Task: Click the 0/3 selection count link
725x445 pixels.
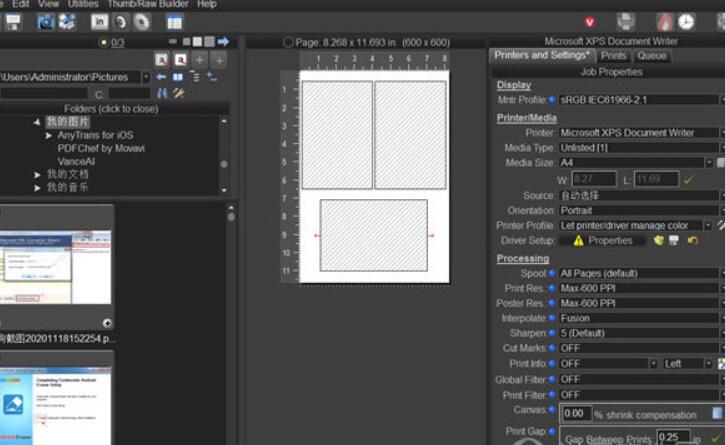Action: point(117,43)
